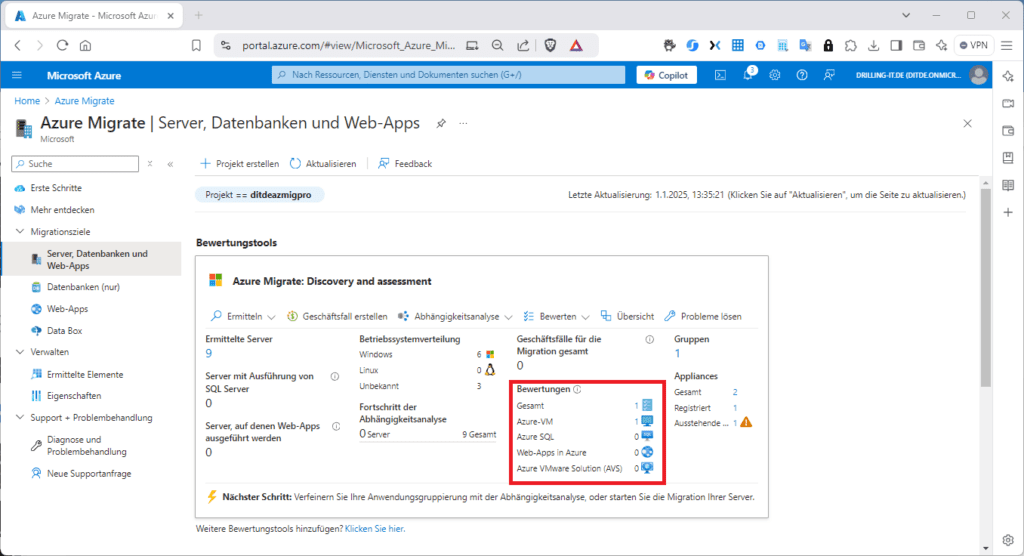Image resolution: width=1024 pixels, height=556 pixels.
Task: Bookmark this page in address bar
Action: point(196,45)
